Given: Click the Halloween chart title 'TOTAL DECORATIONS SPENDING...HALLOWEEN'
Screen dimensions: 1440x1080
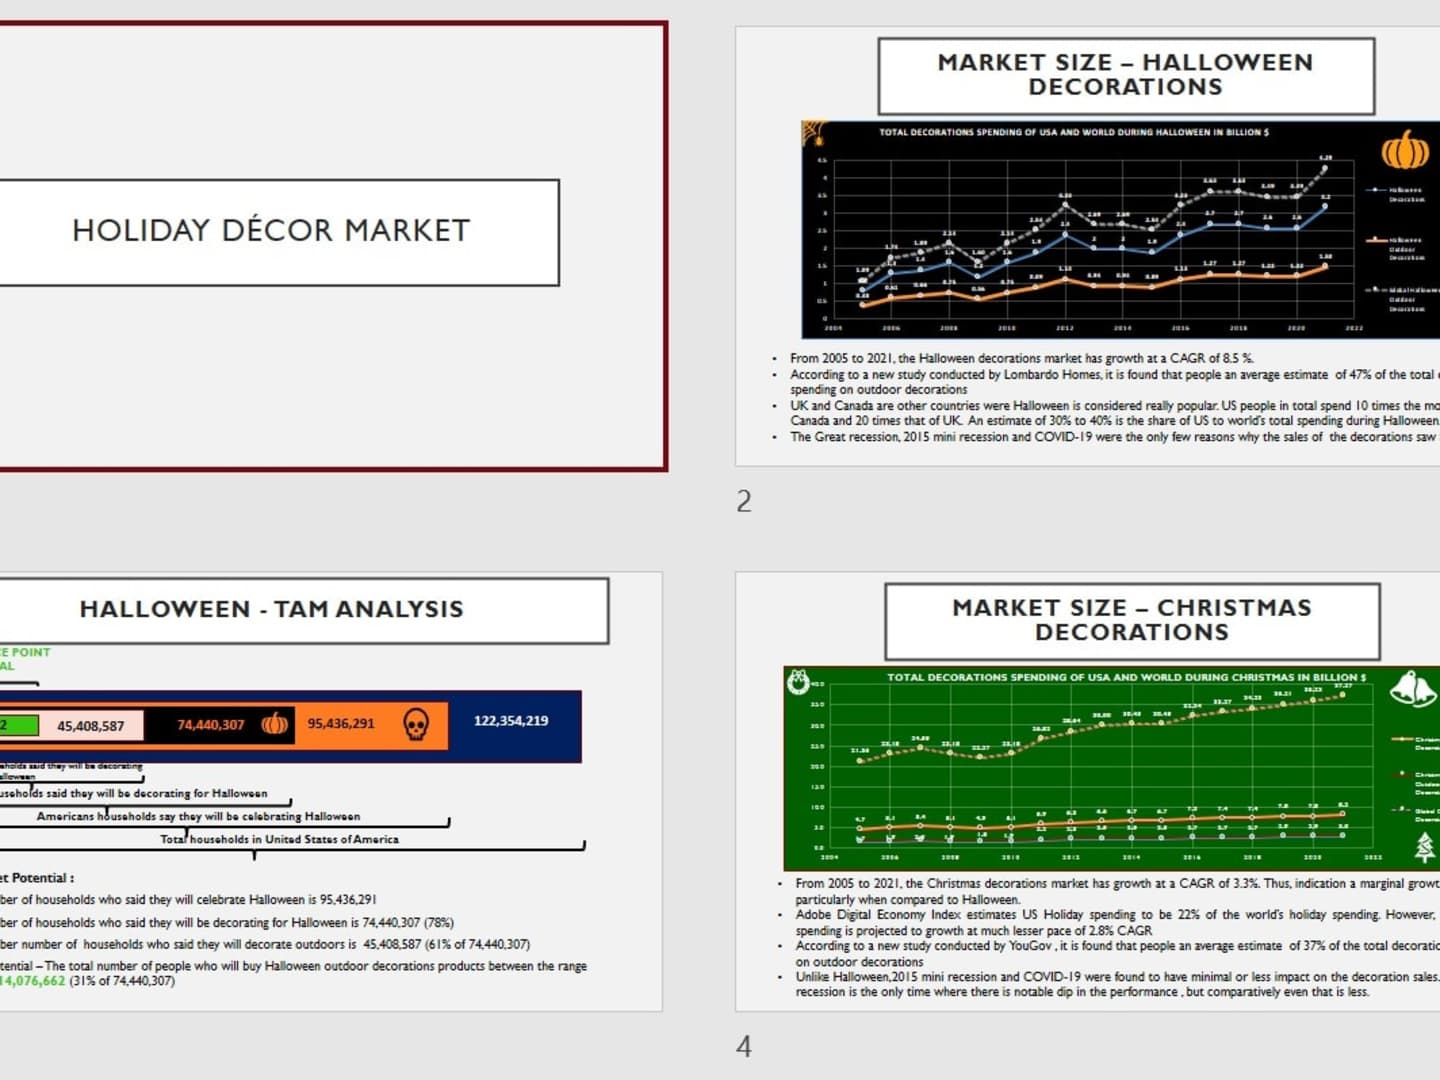Looking at the screenshot, I should [x=1074, y=132].
